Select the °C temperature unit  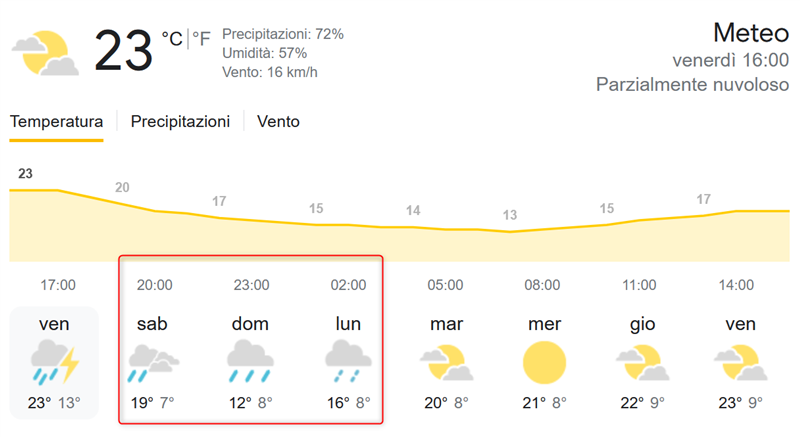172,39
